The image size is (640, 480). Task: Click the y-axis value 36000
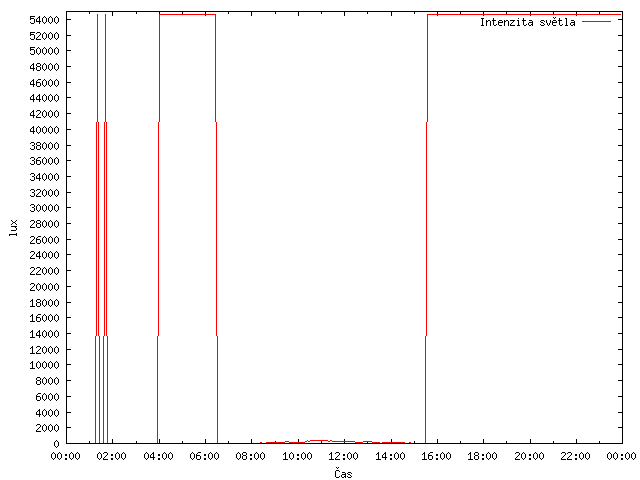pyautogui.click(x=44, y=161)
